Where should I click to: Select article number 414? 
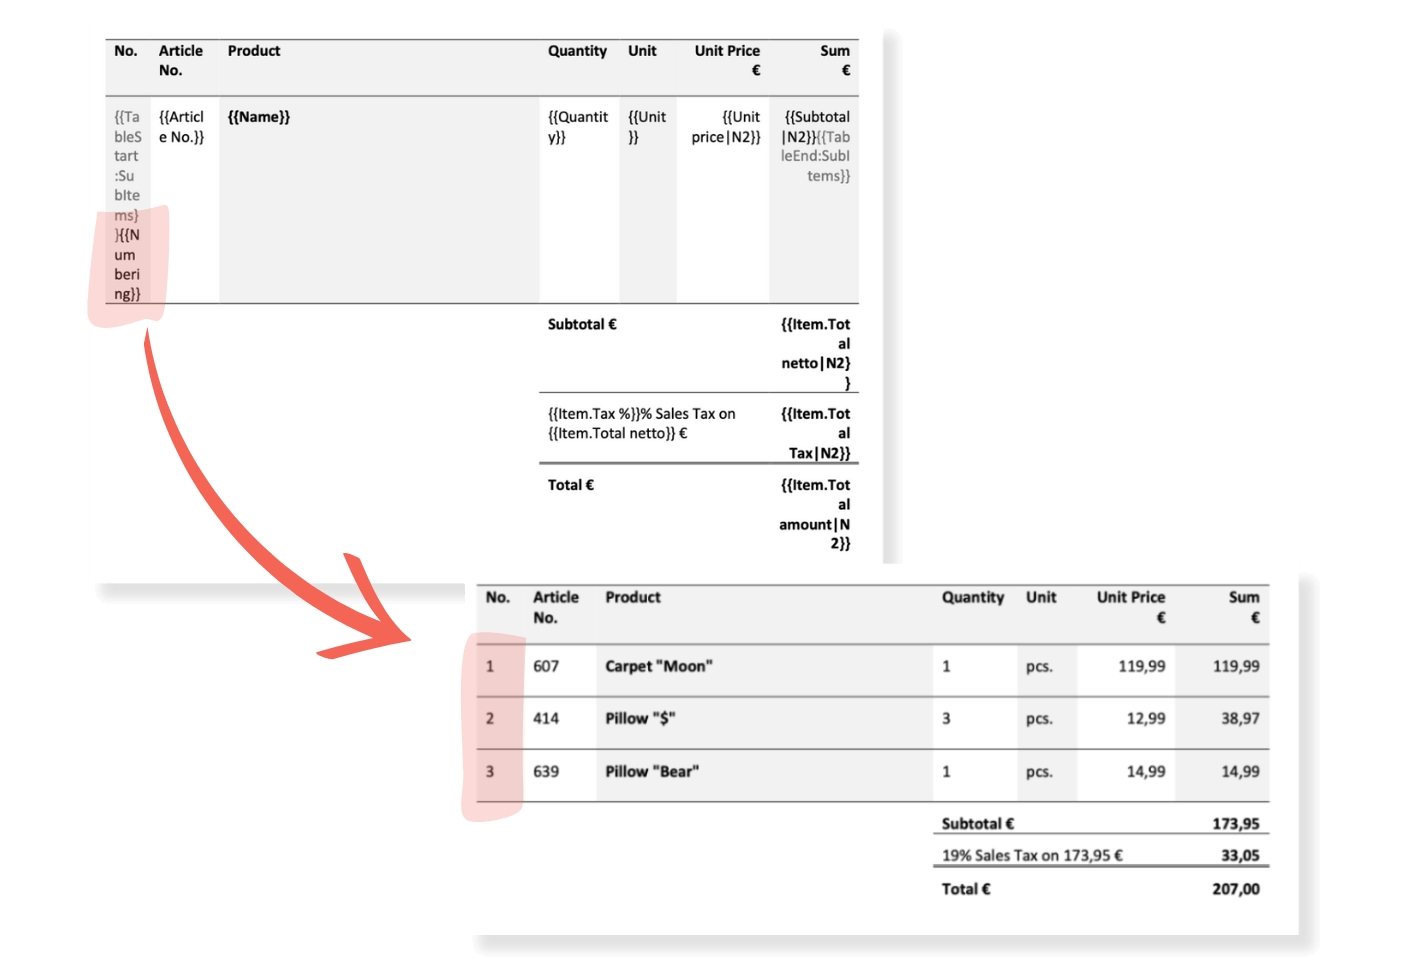pos(546,718)
